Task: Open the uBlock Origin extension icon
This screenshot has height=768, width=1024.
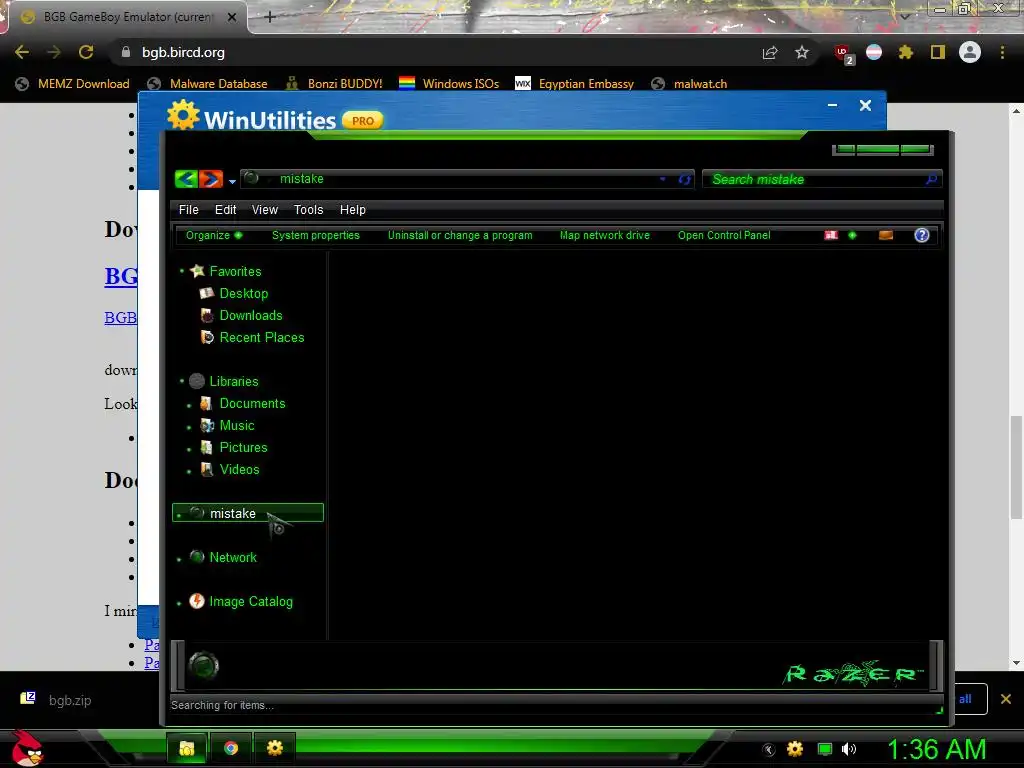Action: point(843,53)
